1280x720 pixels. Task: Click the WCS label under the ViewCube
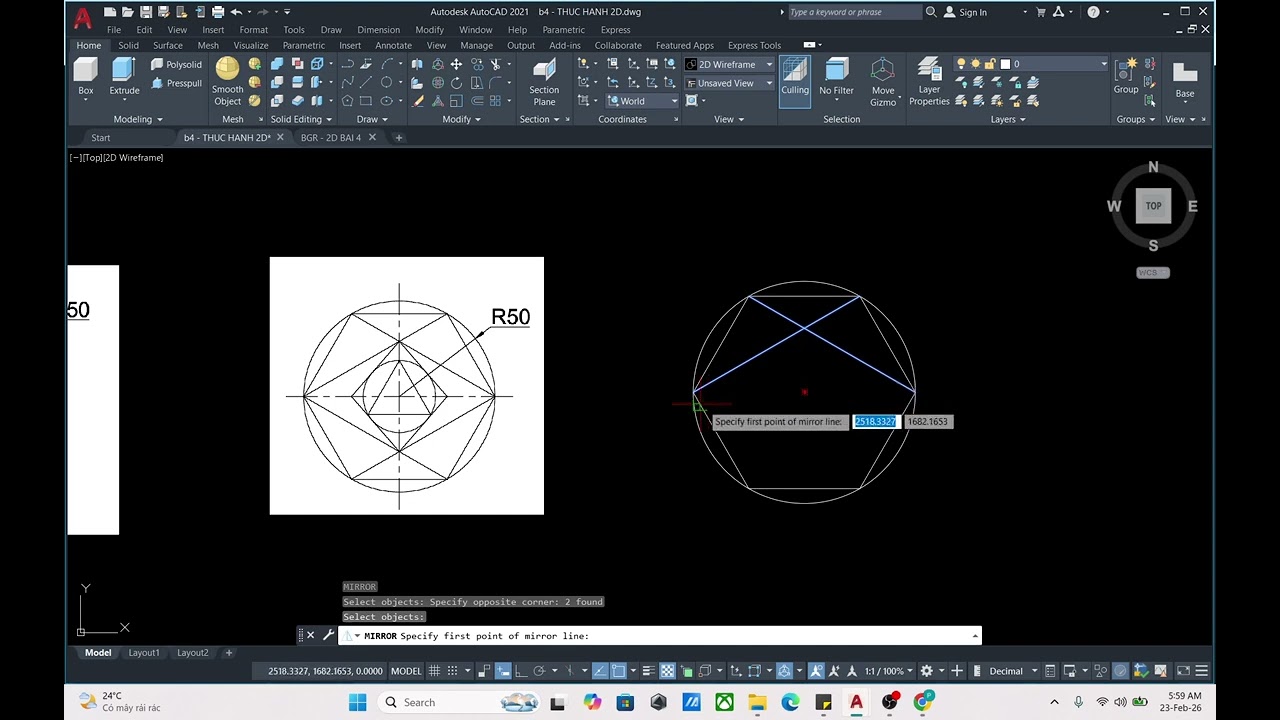coord(1152,272)
